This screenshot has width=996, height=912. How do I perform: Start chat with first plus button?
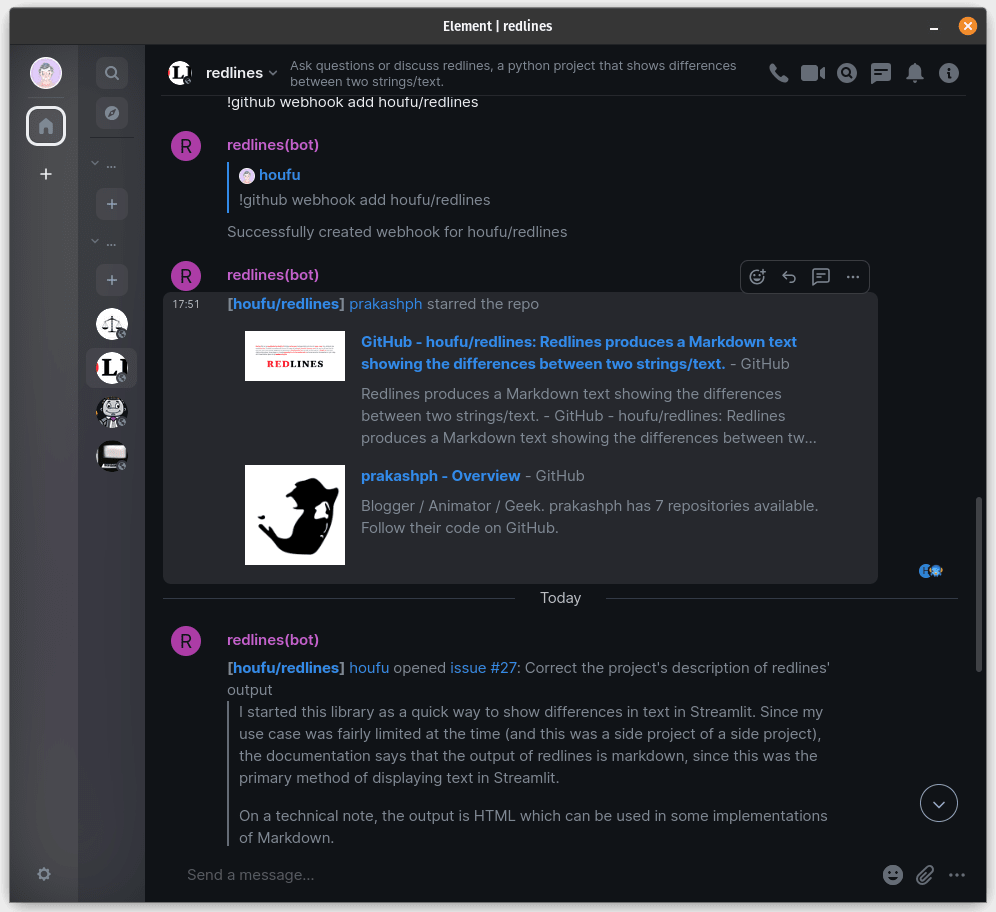(112, 204)
